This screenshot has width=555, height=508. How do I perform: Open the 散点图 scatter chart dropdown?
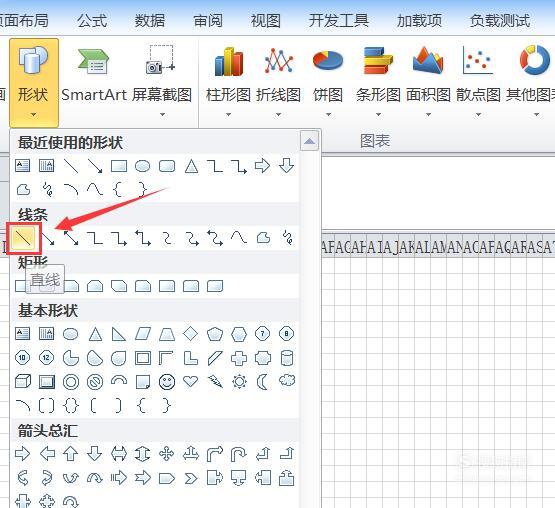478,81
